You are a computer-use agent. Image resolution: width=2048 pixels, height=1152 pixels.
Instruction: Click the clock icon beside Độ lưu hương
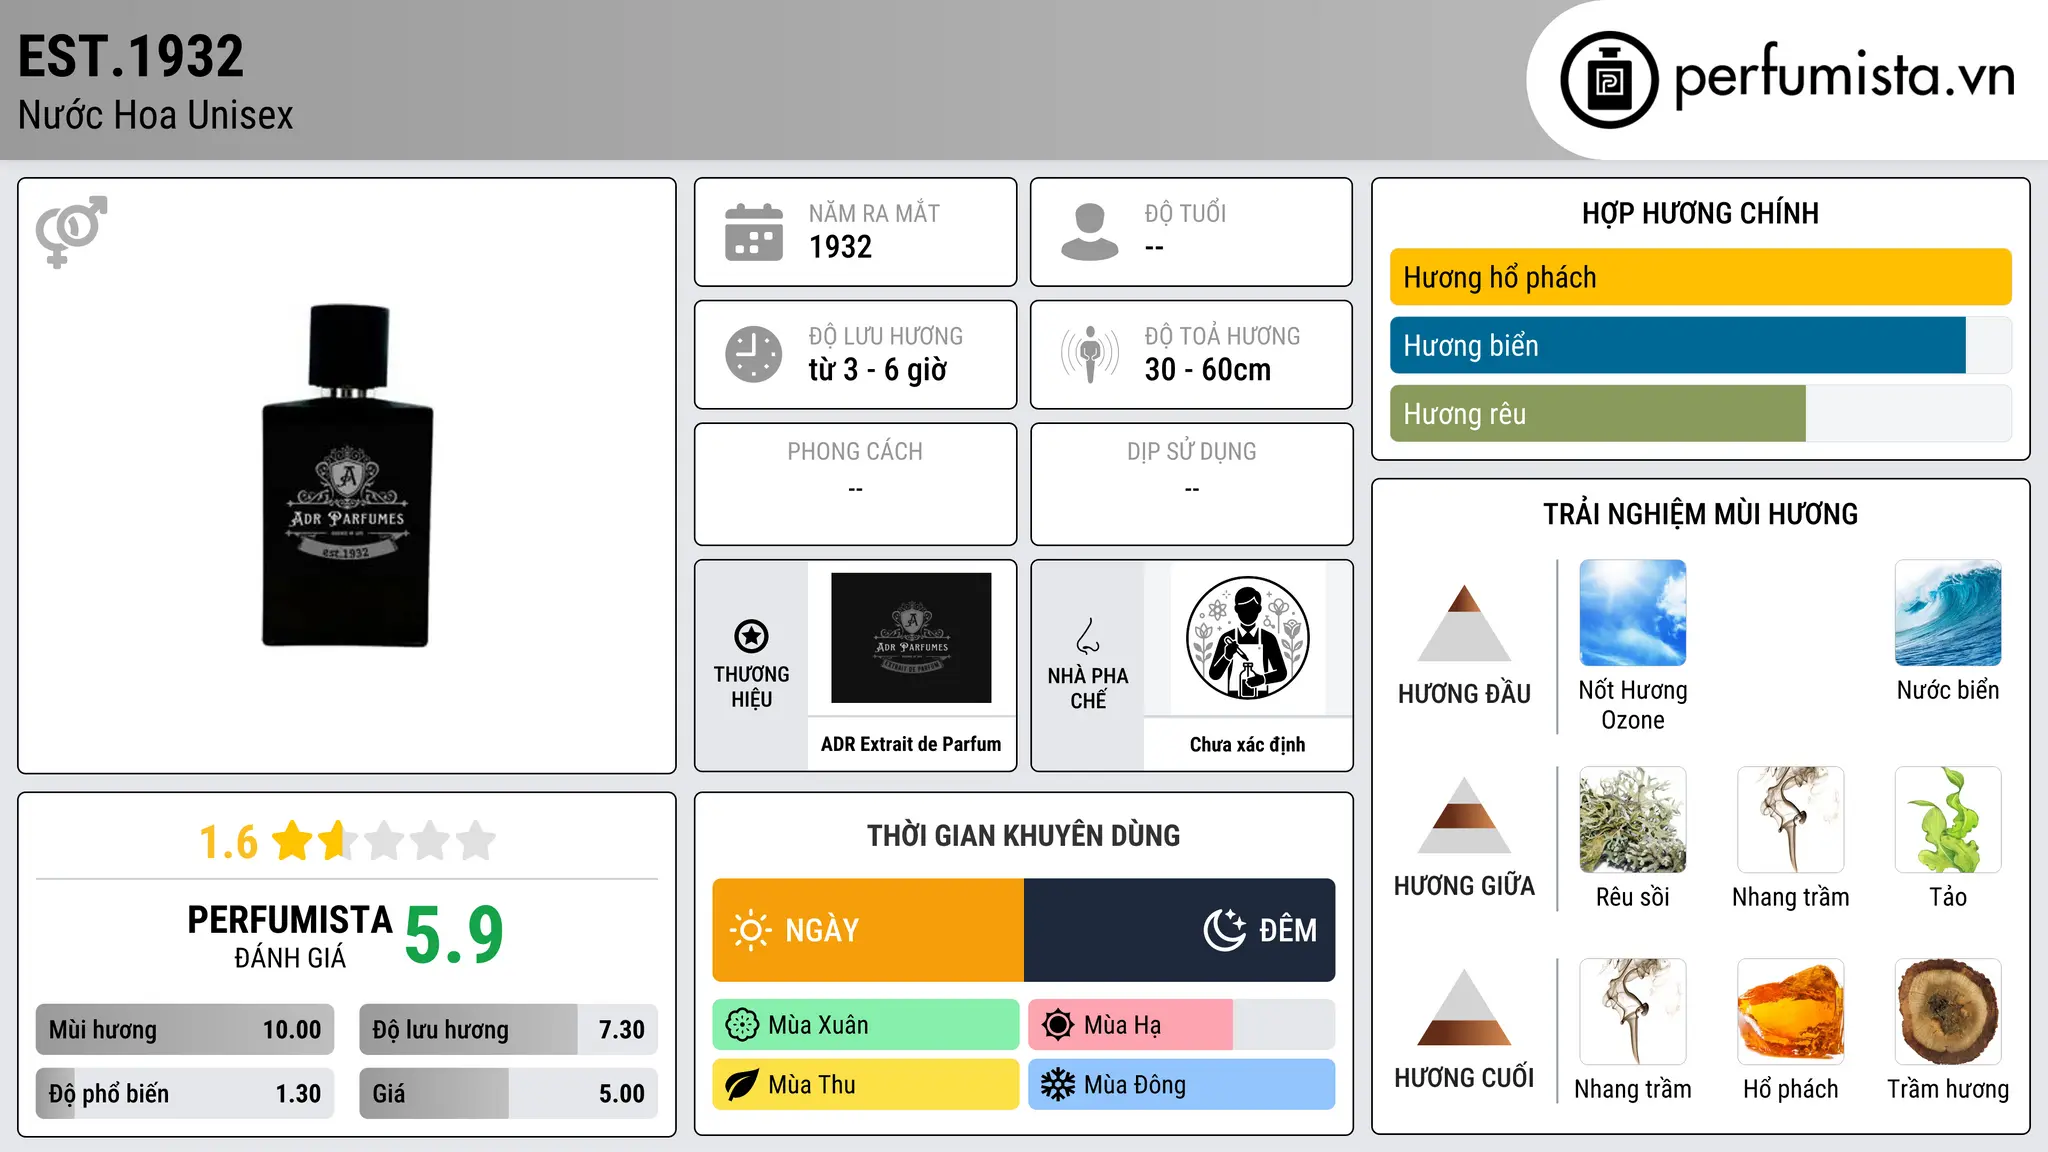[x=754, y=354]
